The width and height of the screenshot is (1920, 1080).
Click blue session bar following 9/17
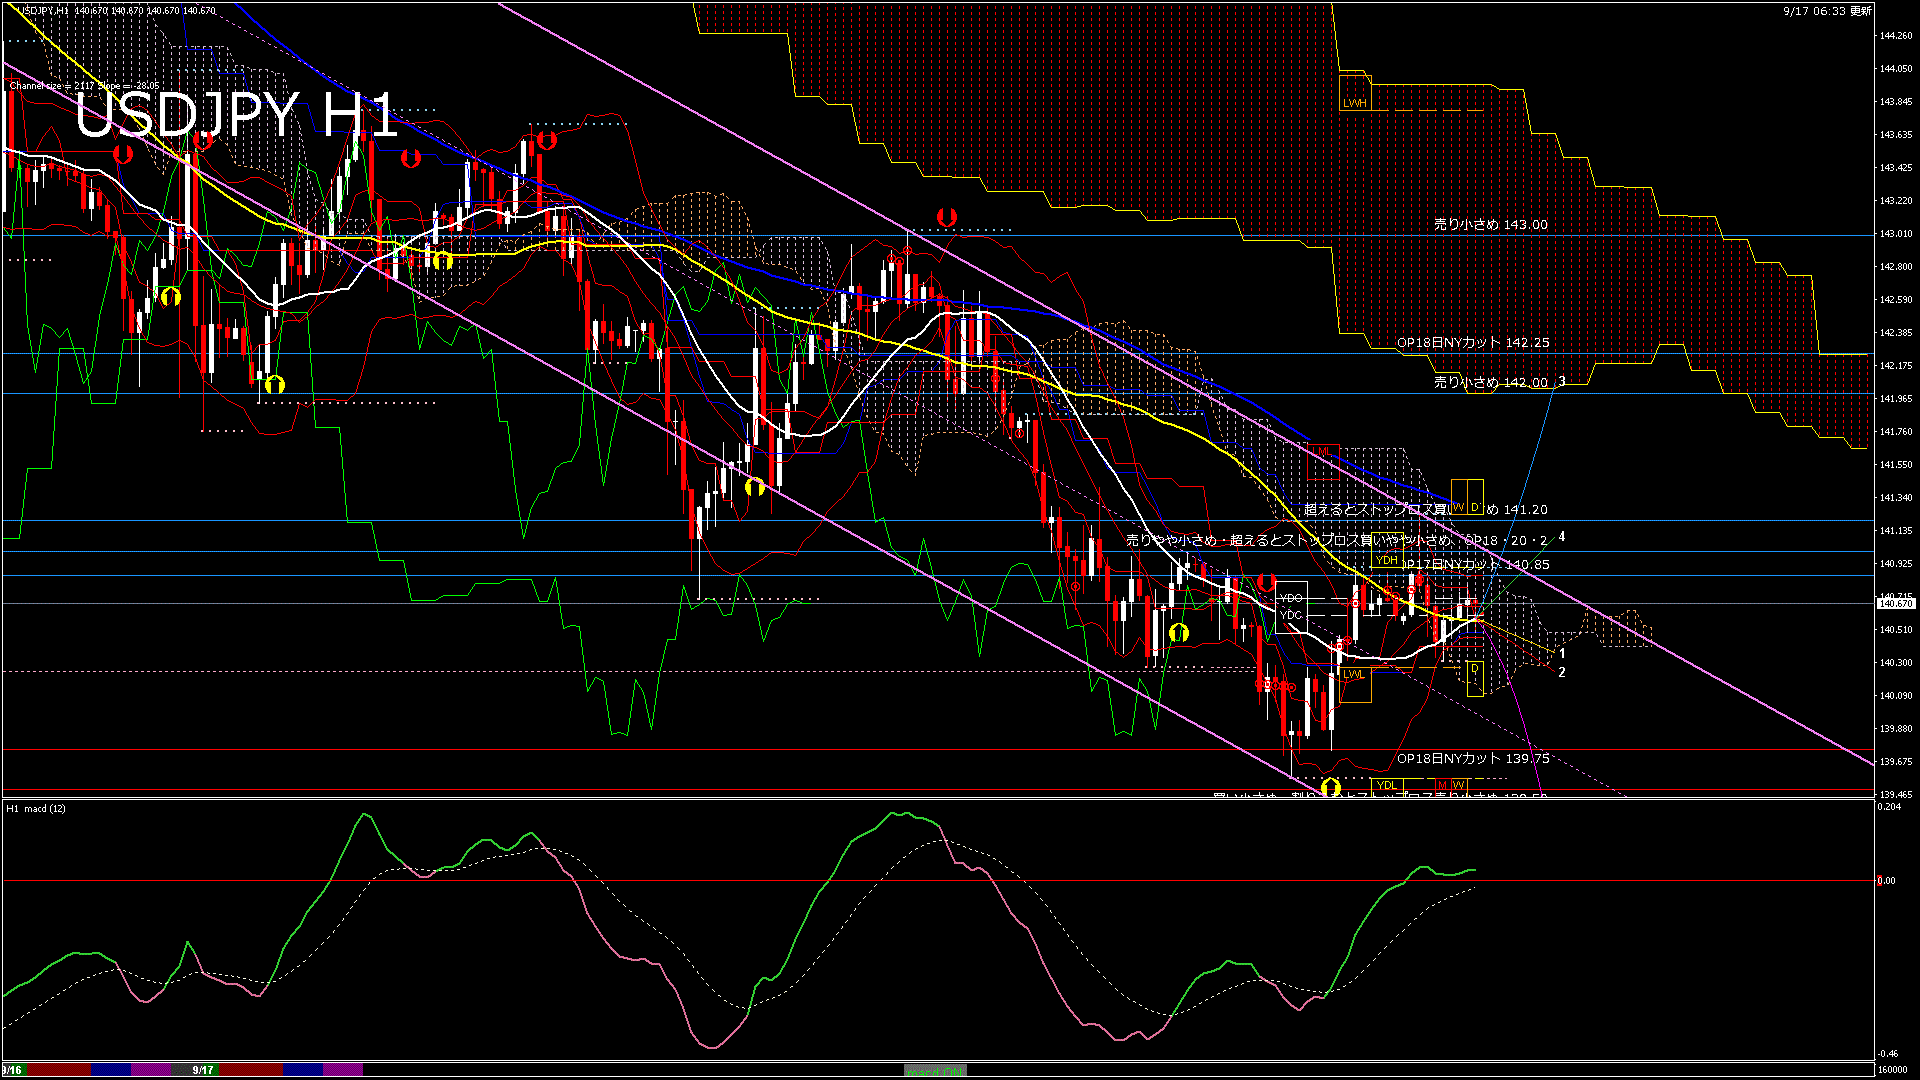pyautogui.click(x=303, y=1070)
